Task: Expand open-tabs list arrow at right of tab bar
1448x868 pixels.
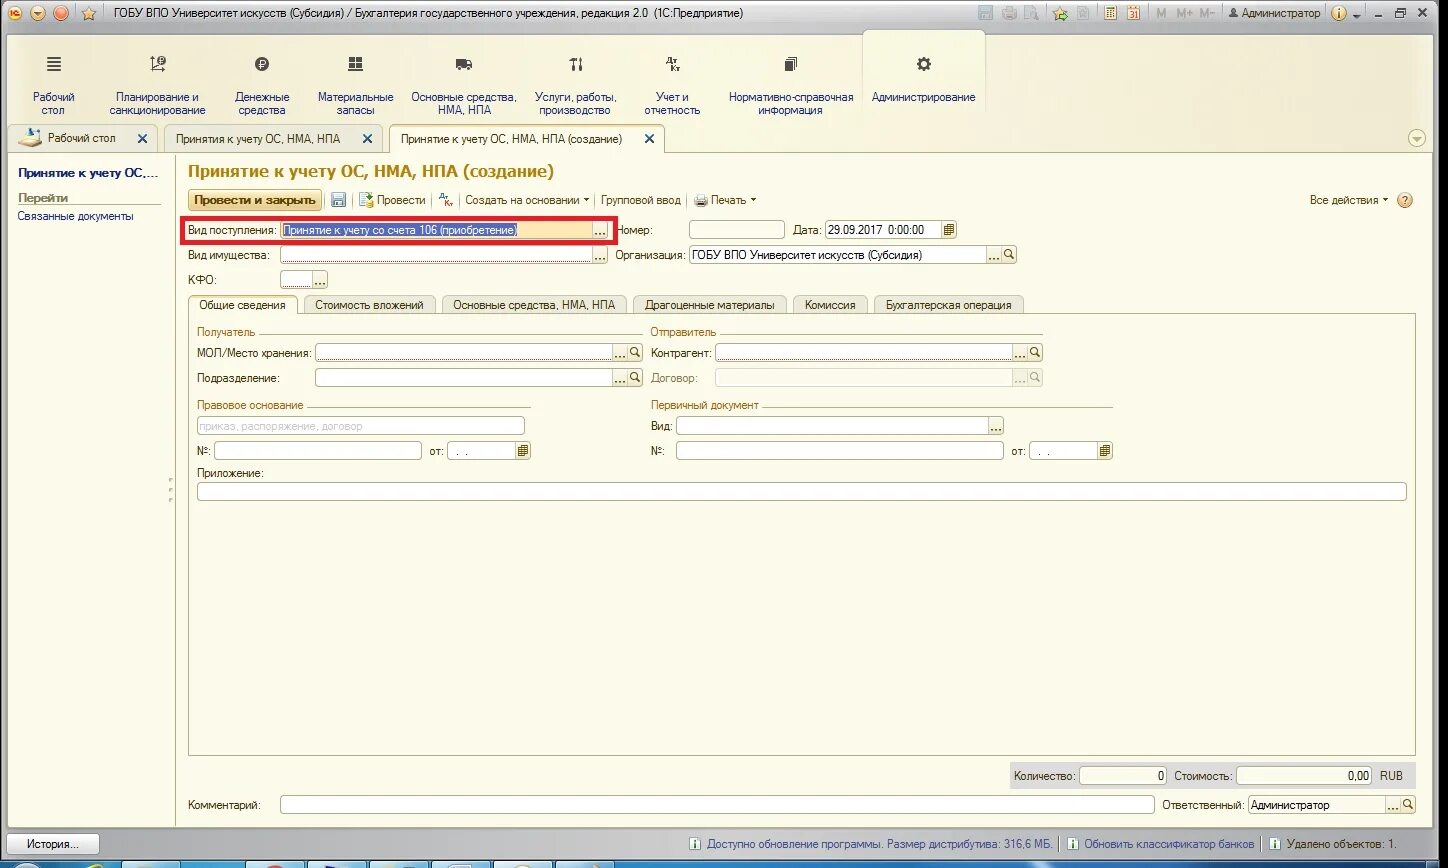Action: click(x=1417, y=139)
